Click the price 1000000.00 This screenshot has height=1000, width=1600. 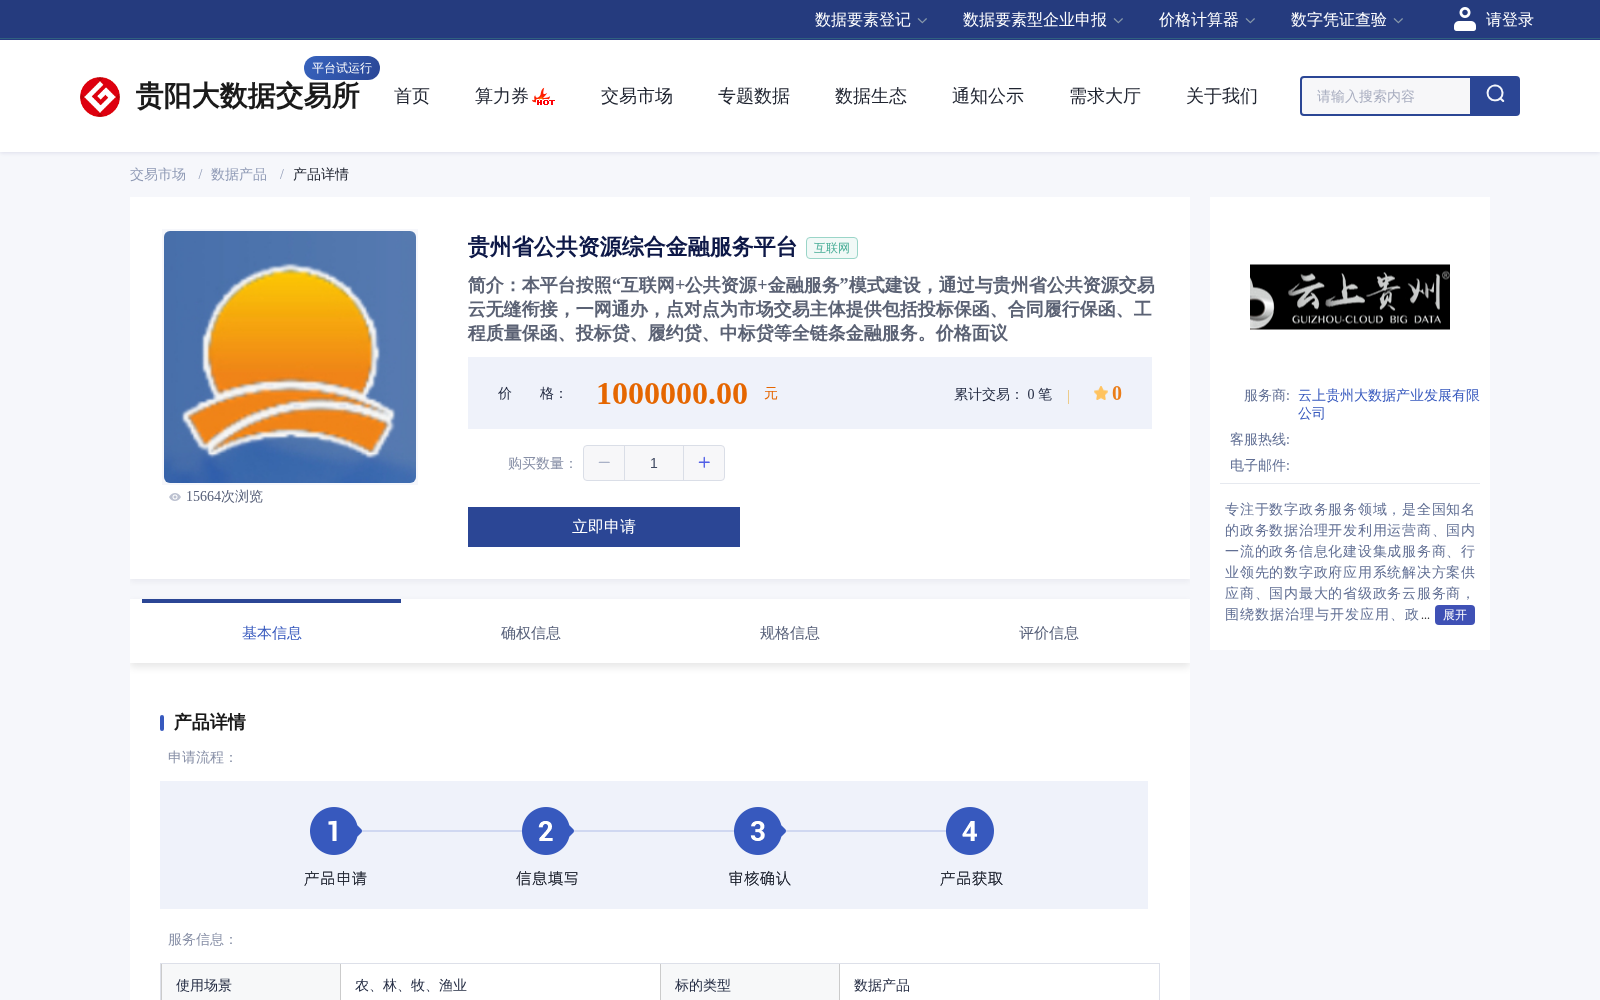pyautogui.click(x=672, y=393)
